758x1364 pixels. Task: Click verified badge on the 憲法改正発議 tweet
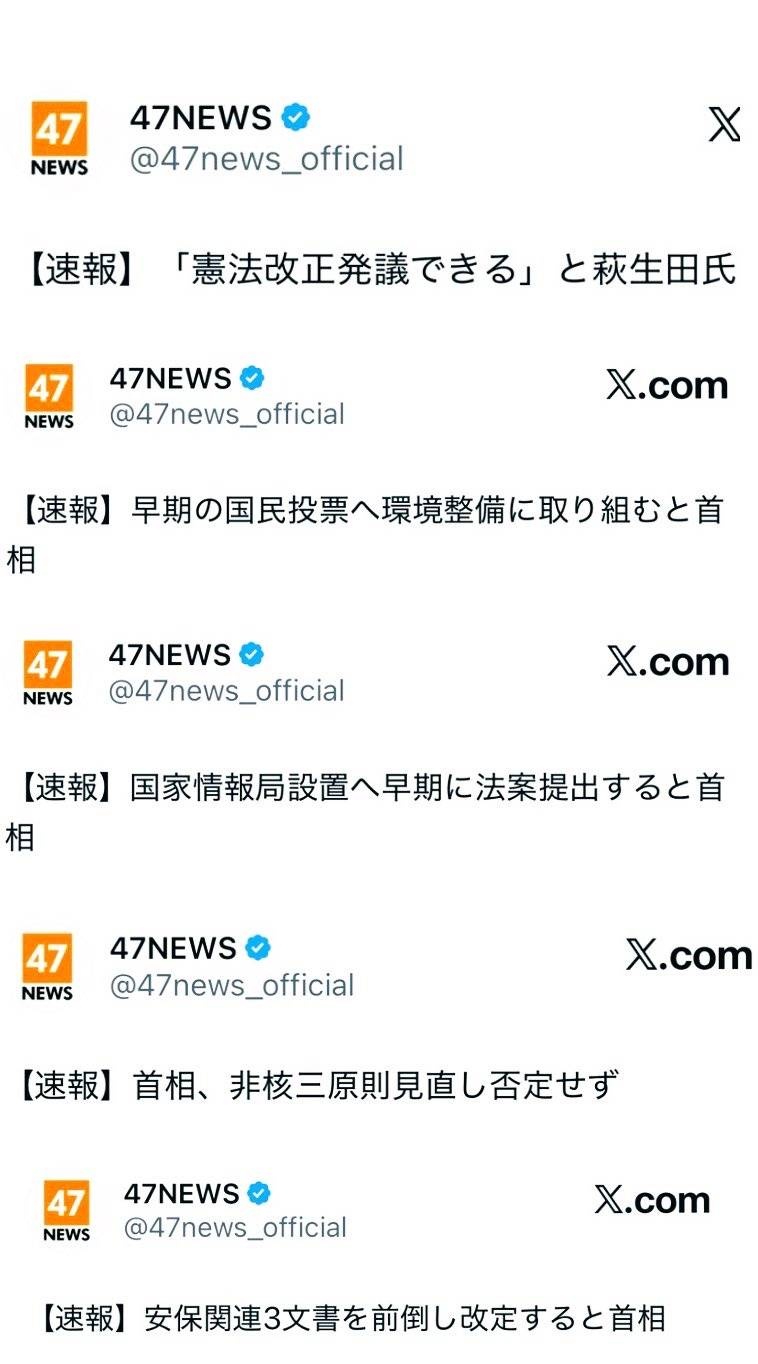[x=296, y=118]
